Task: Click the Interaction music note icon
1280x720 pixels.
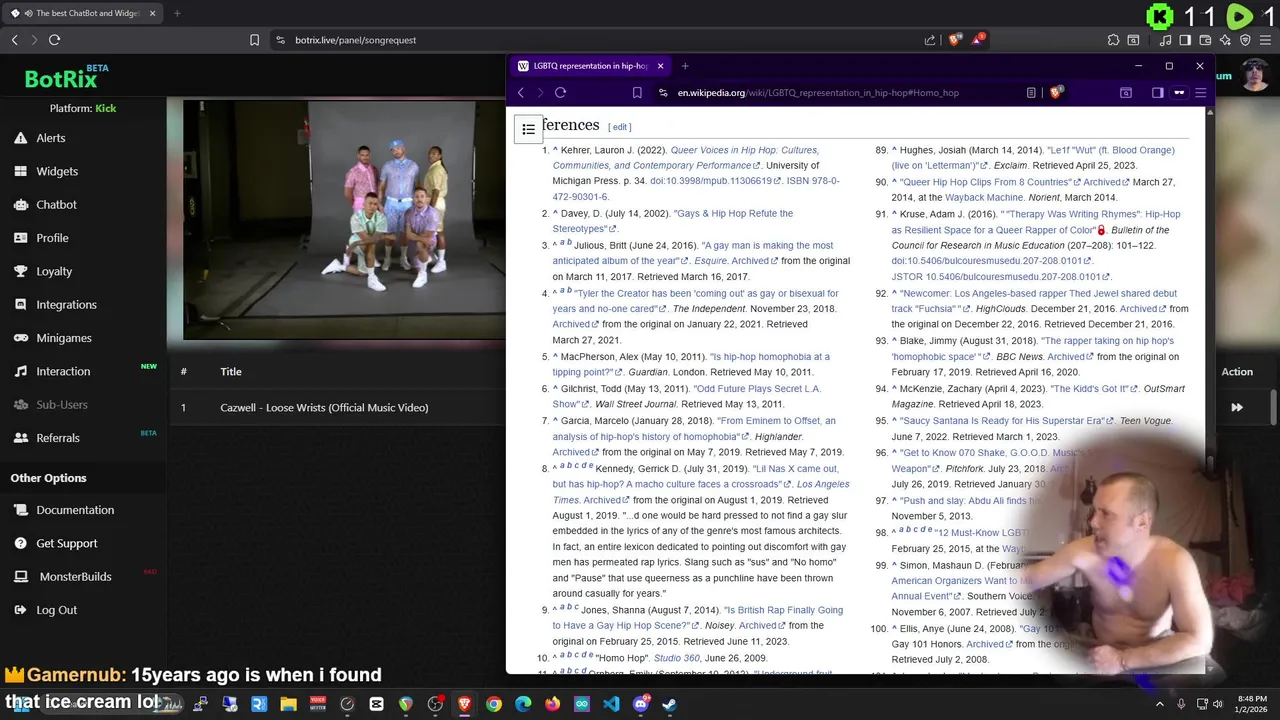Action: tap(20, 371)
